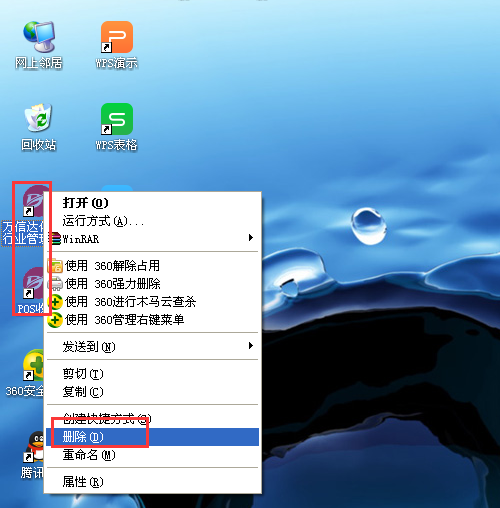Image resolution: width=500 pixels, height=508 pixels.
Task: Expand the 发送到 submenu arrow
Action: (x=251, y=345)
